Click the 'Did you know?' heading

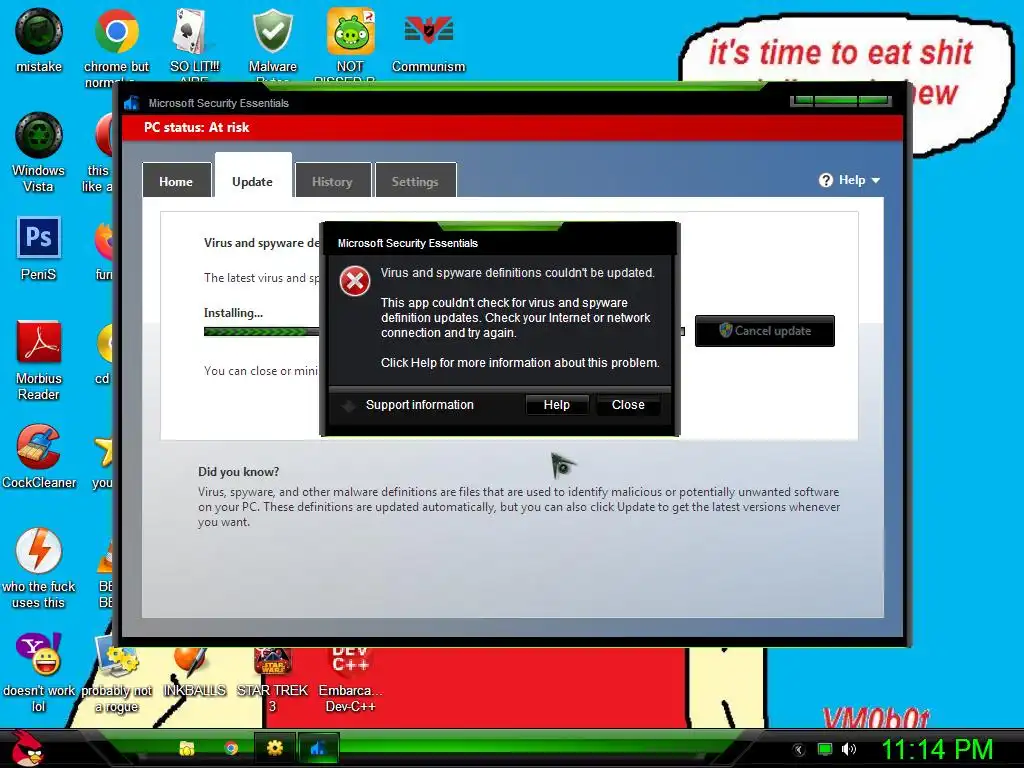[238, 472]
